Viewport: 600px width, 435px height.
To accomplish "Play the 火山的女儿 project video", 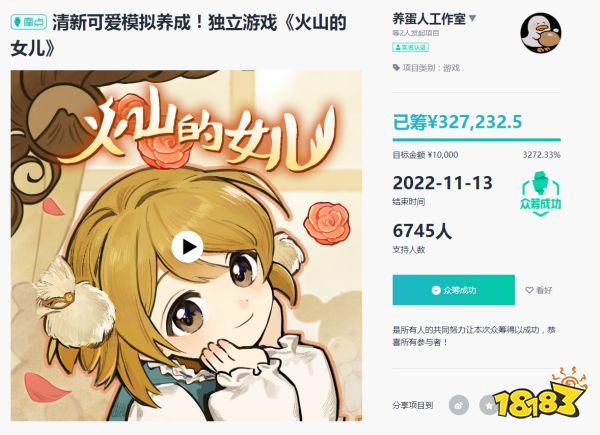I will (x=187, y=247).
